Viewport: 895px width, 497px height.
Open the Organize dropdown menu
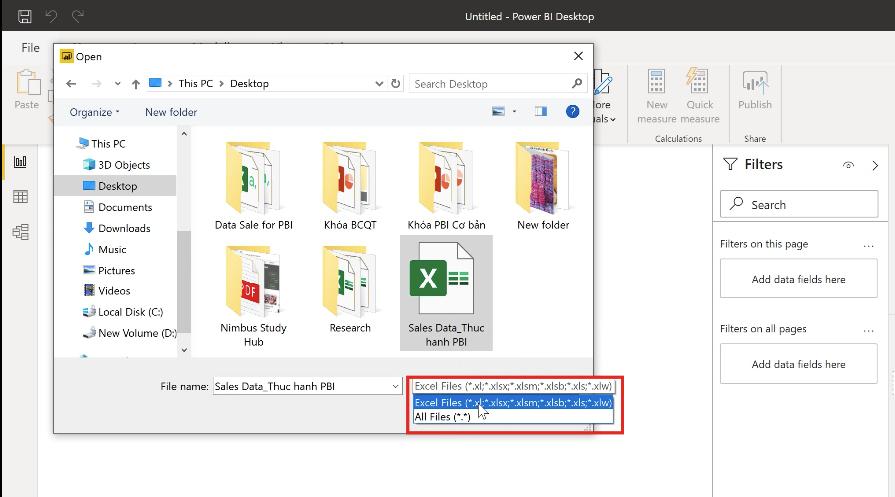(x=94, y=112)
